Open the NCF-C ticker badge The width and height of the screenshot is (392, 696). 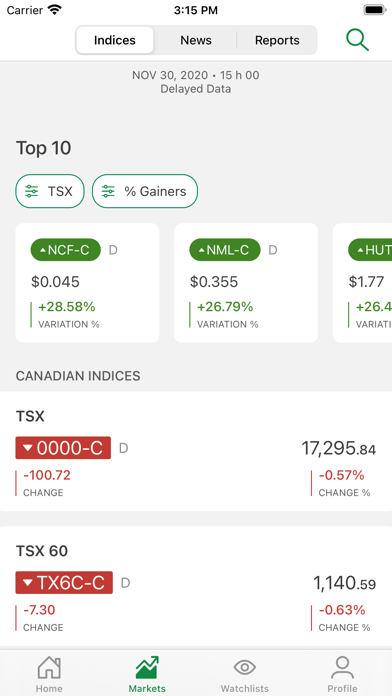point(66,250)
